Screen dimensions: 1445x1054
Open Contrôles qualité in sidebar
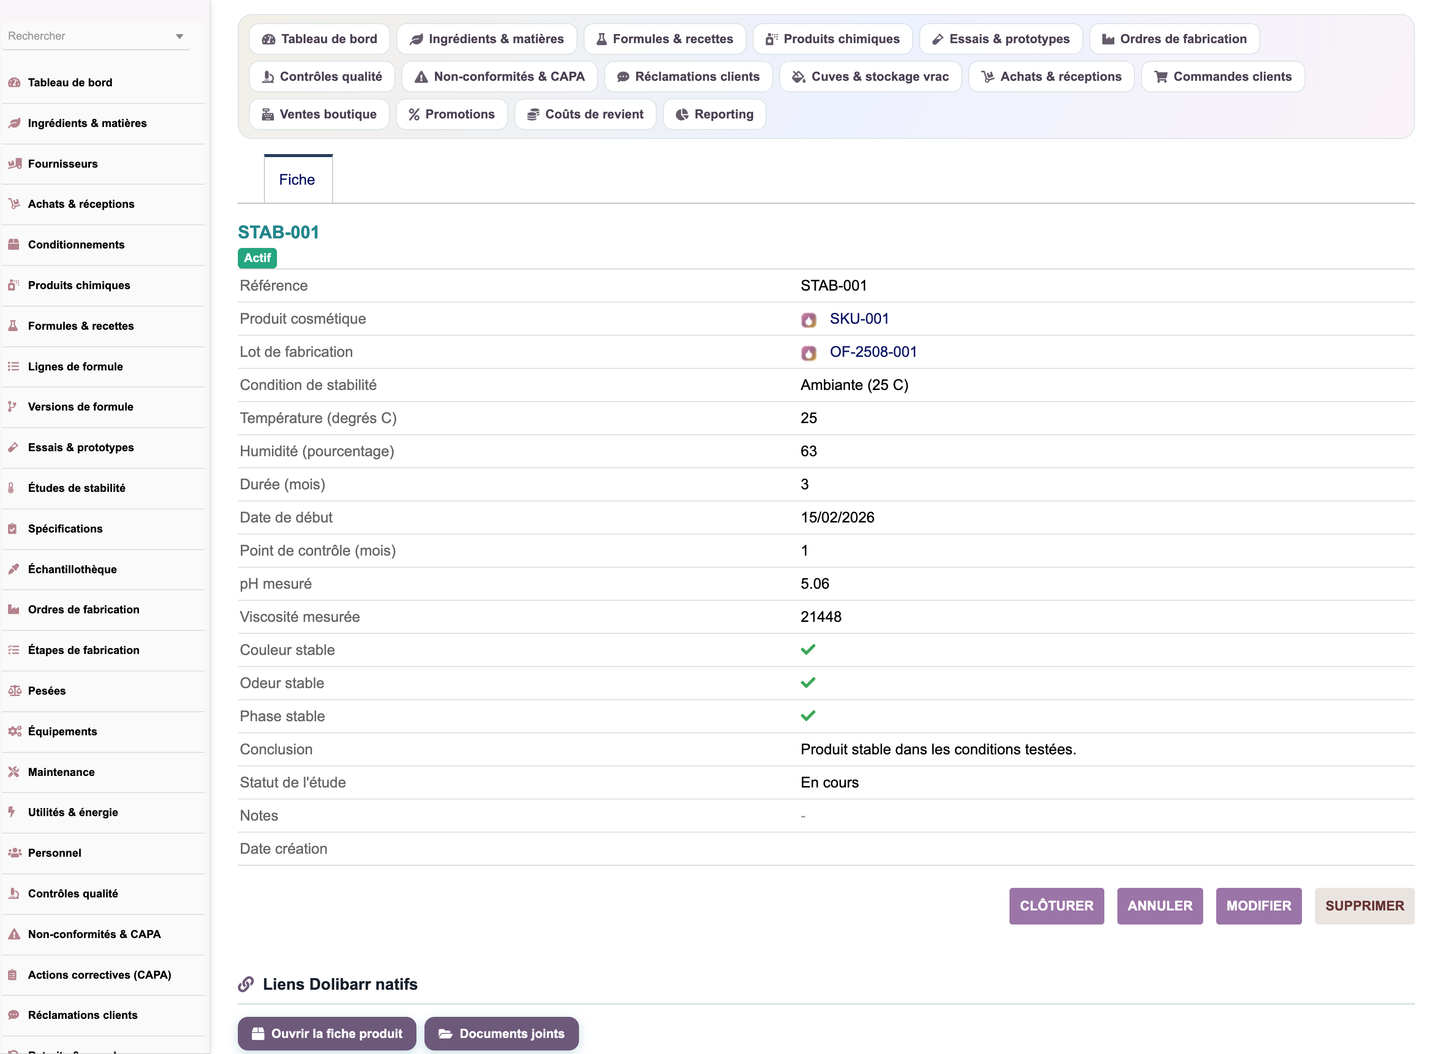73,894
